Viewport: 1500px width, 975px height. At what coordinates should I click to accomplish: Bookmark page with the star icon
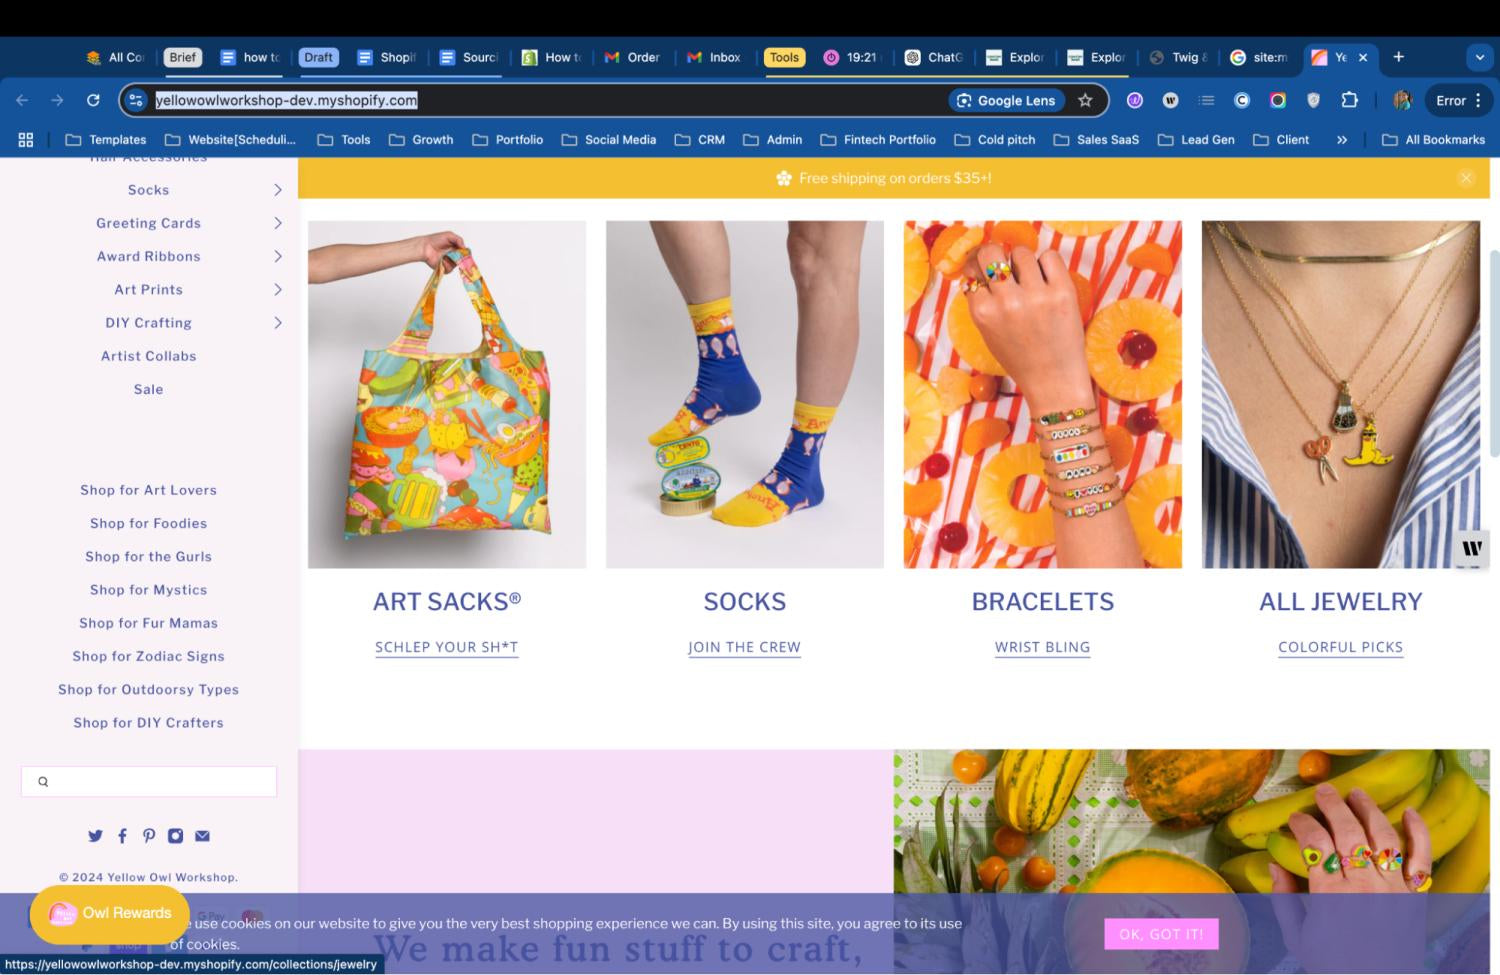tap(1085, 100)
